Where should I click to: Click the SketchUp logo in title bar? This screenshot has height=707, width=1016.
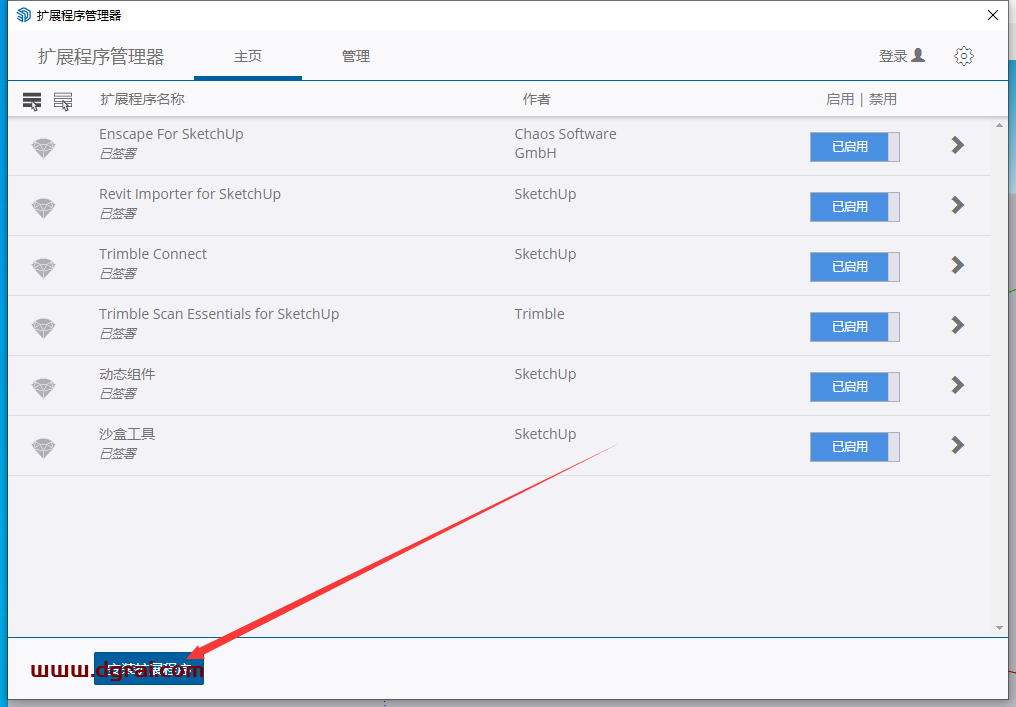[x=24, y=15]
